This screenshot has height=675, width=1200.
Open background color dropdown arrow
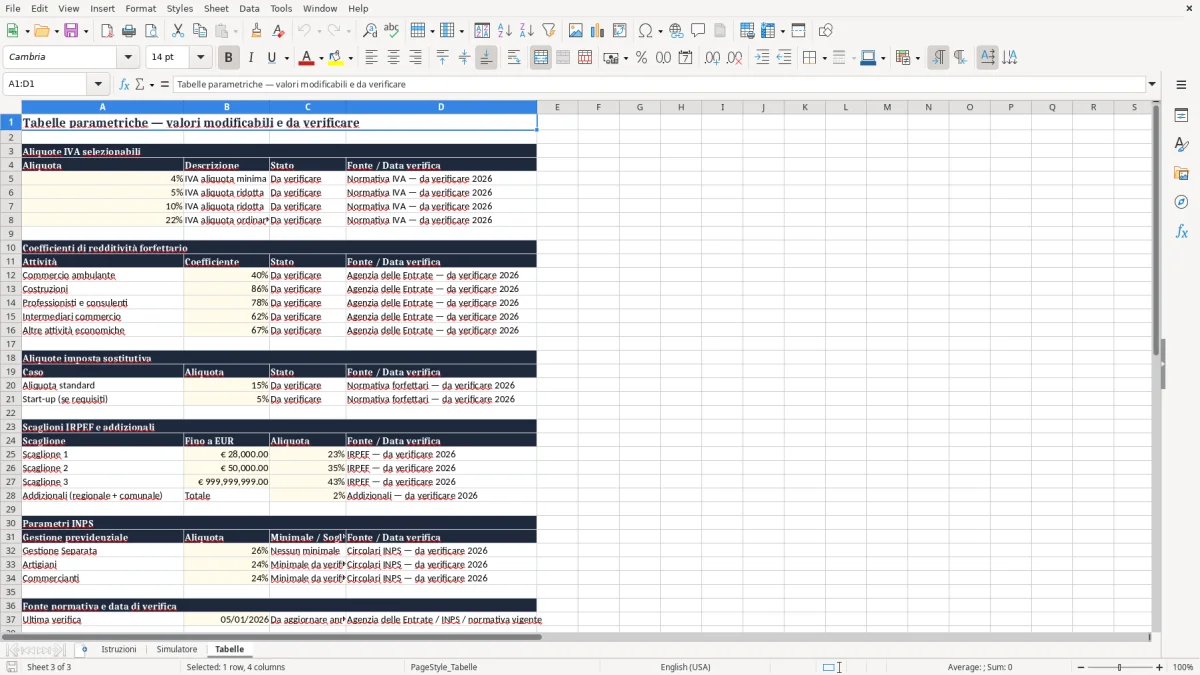point(353,58)
